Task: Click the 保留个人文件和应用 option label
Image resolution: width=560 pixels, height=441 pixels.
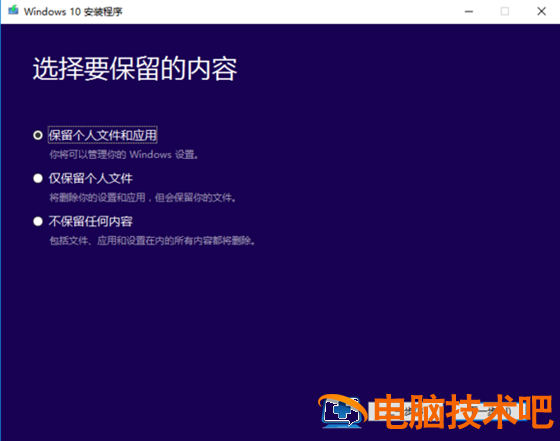Action: tap(102, 135)
